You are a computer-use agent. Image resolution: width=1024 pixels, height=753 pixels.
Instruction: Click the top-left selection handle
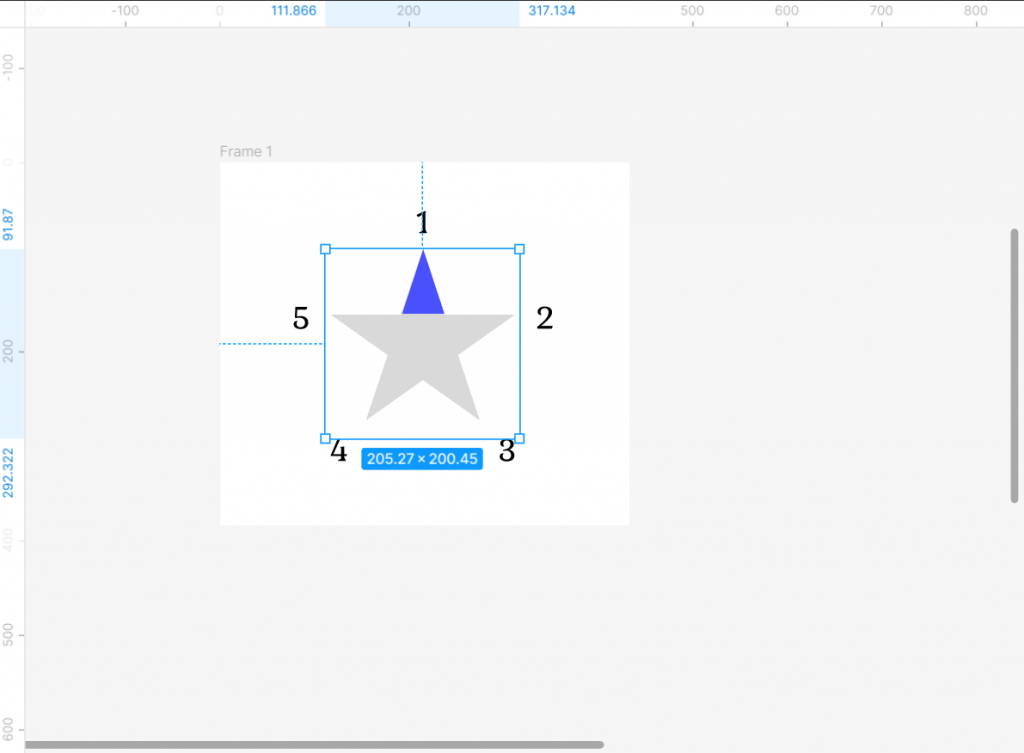(325, 249)
